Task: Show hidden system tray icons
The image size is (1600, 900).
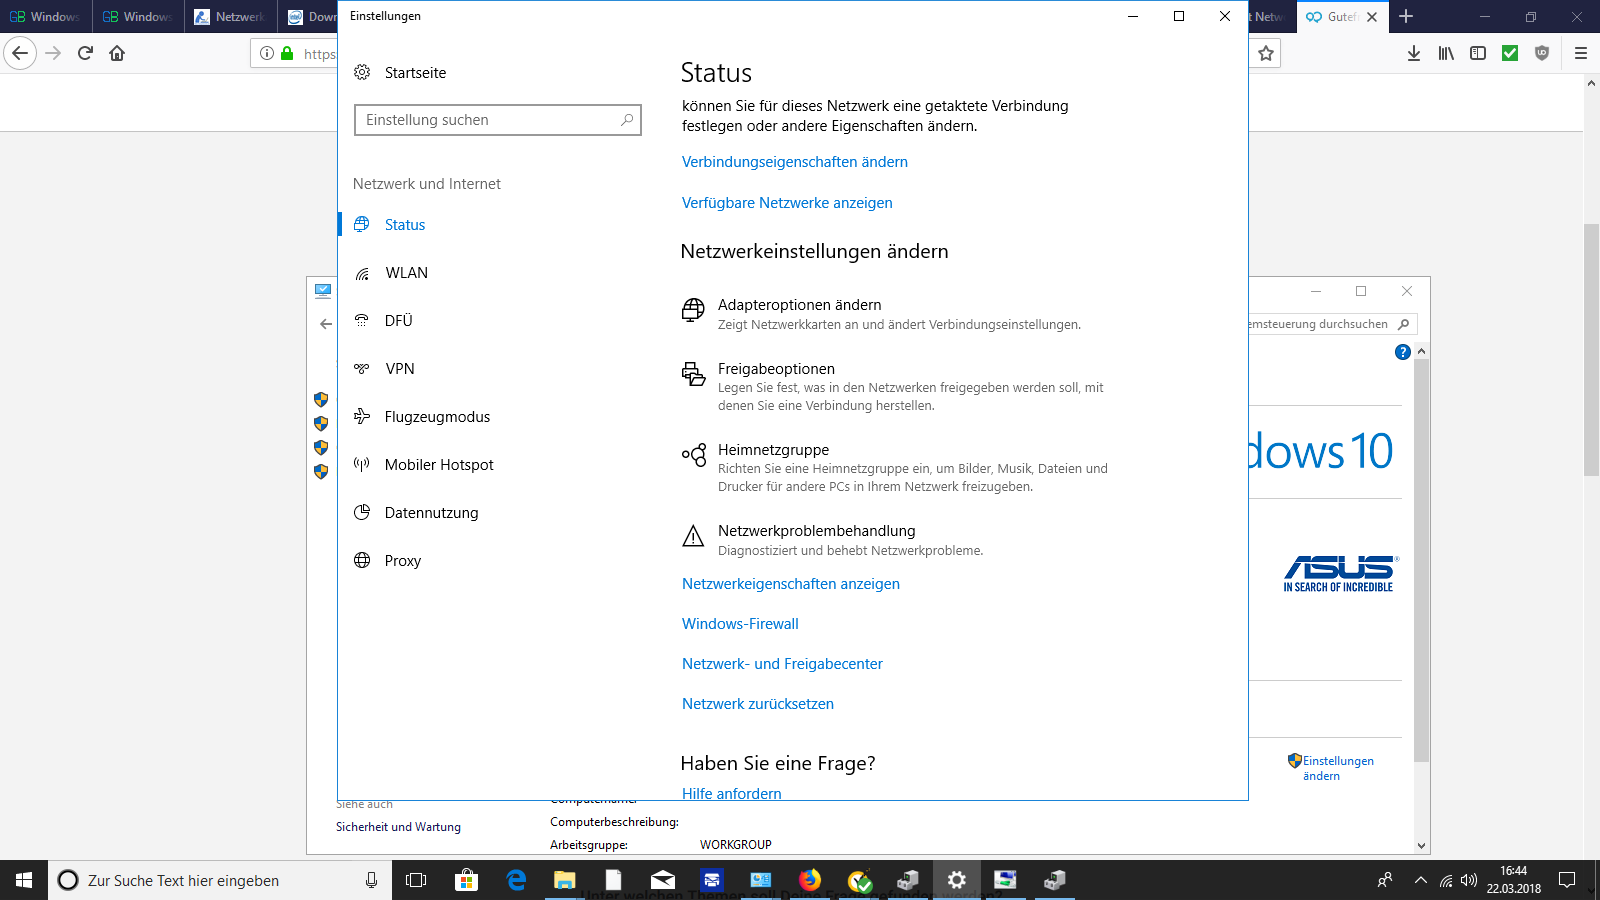Action: [x=1420, y=880]
